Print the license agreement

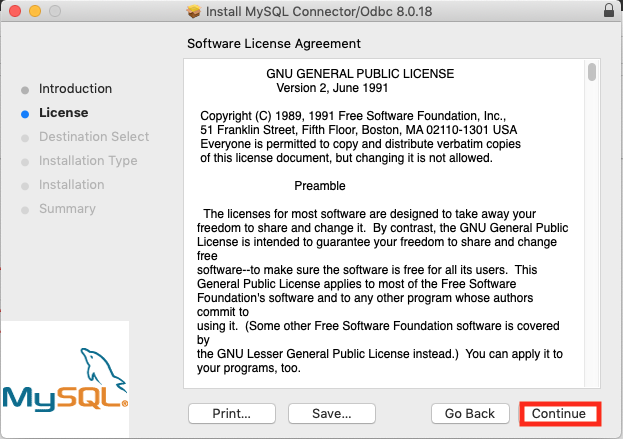pyautogui.click(x=232, y=414)
